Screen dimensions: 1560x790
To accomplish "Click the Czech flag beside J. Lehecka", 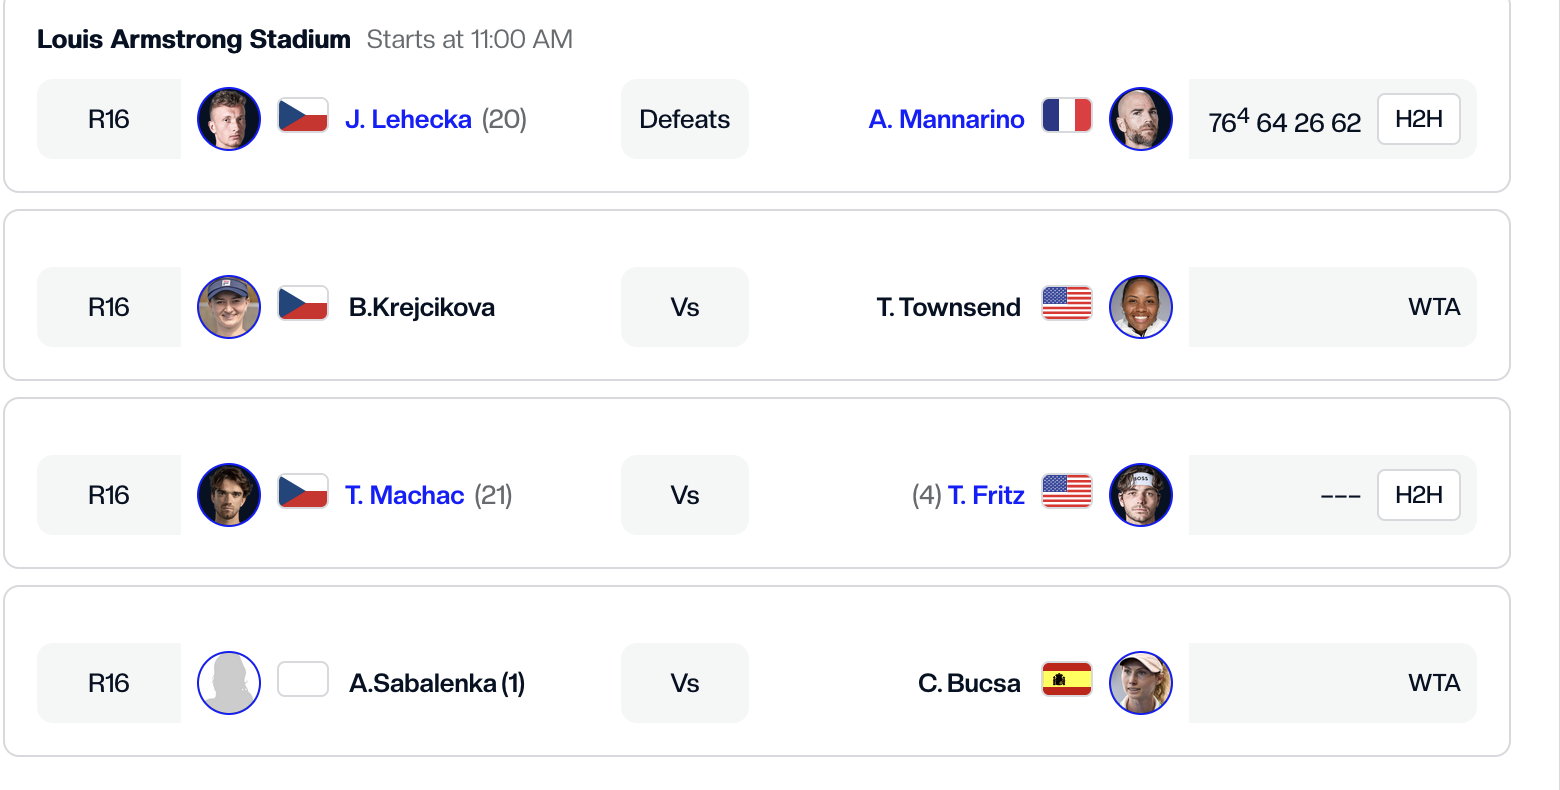I will 303,116.
